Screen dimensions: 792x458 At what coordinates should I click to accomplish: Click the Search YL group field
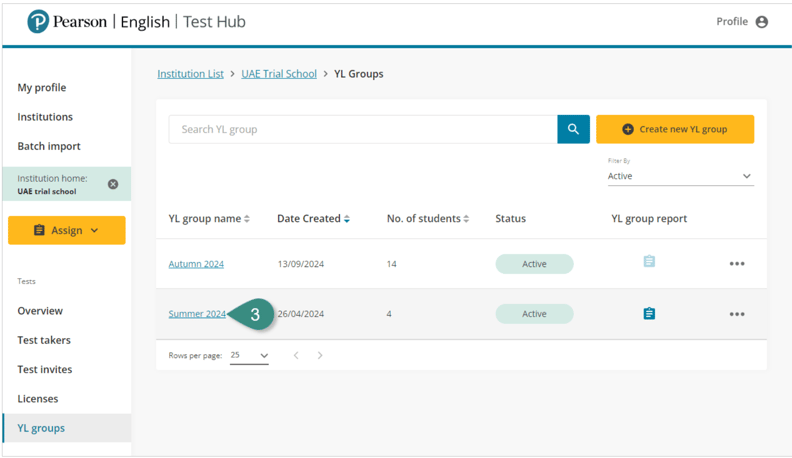362,129
